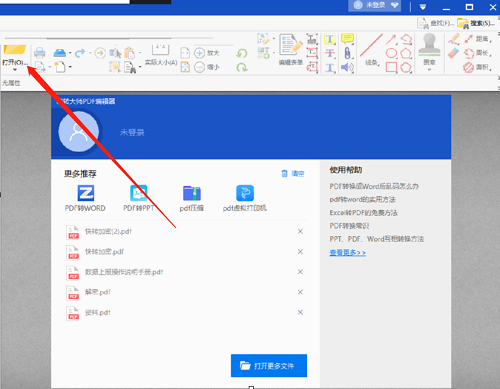The width and height of the screenshot is (500, 389).
Task: Open the PDF转PPT recommendation
Action: 139,198
